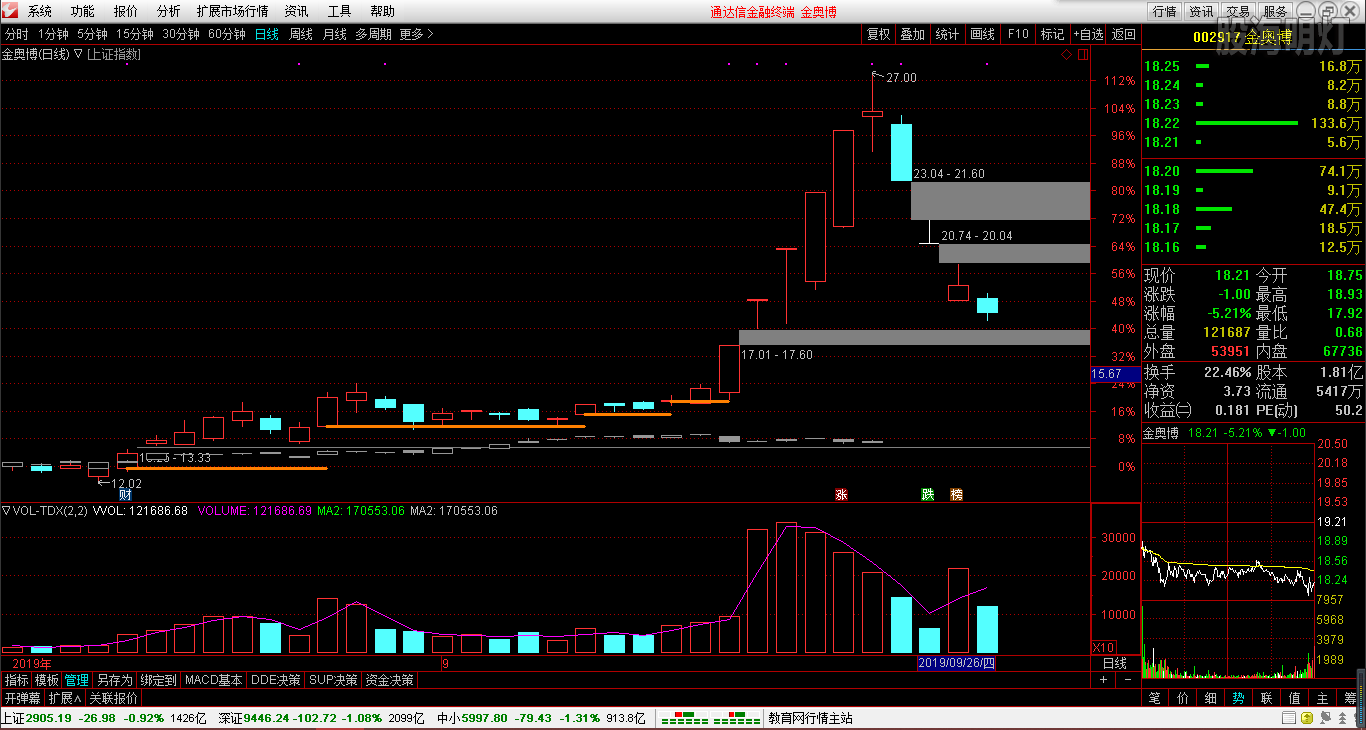Open the 叠加 overlay menu
Viewport: 1366px width, 730px height.
912,34
